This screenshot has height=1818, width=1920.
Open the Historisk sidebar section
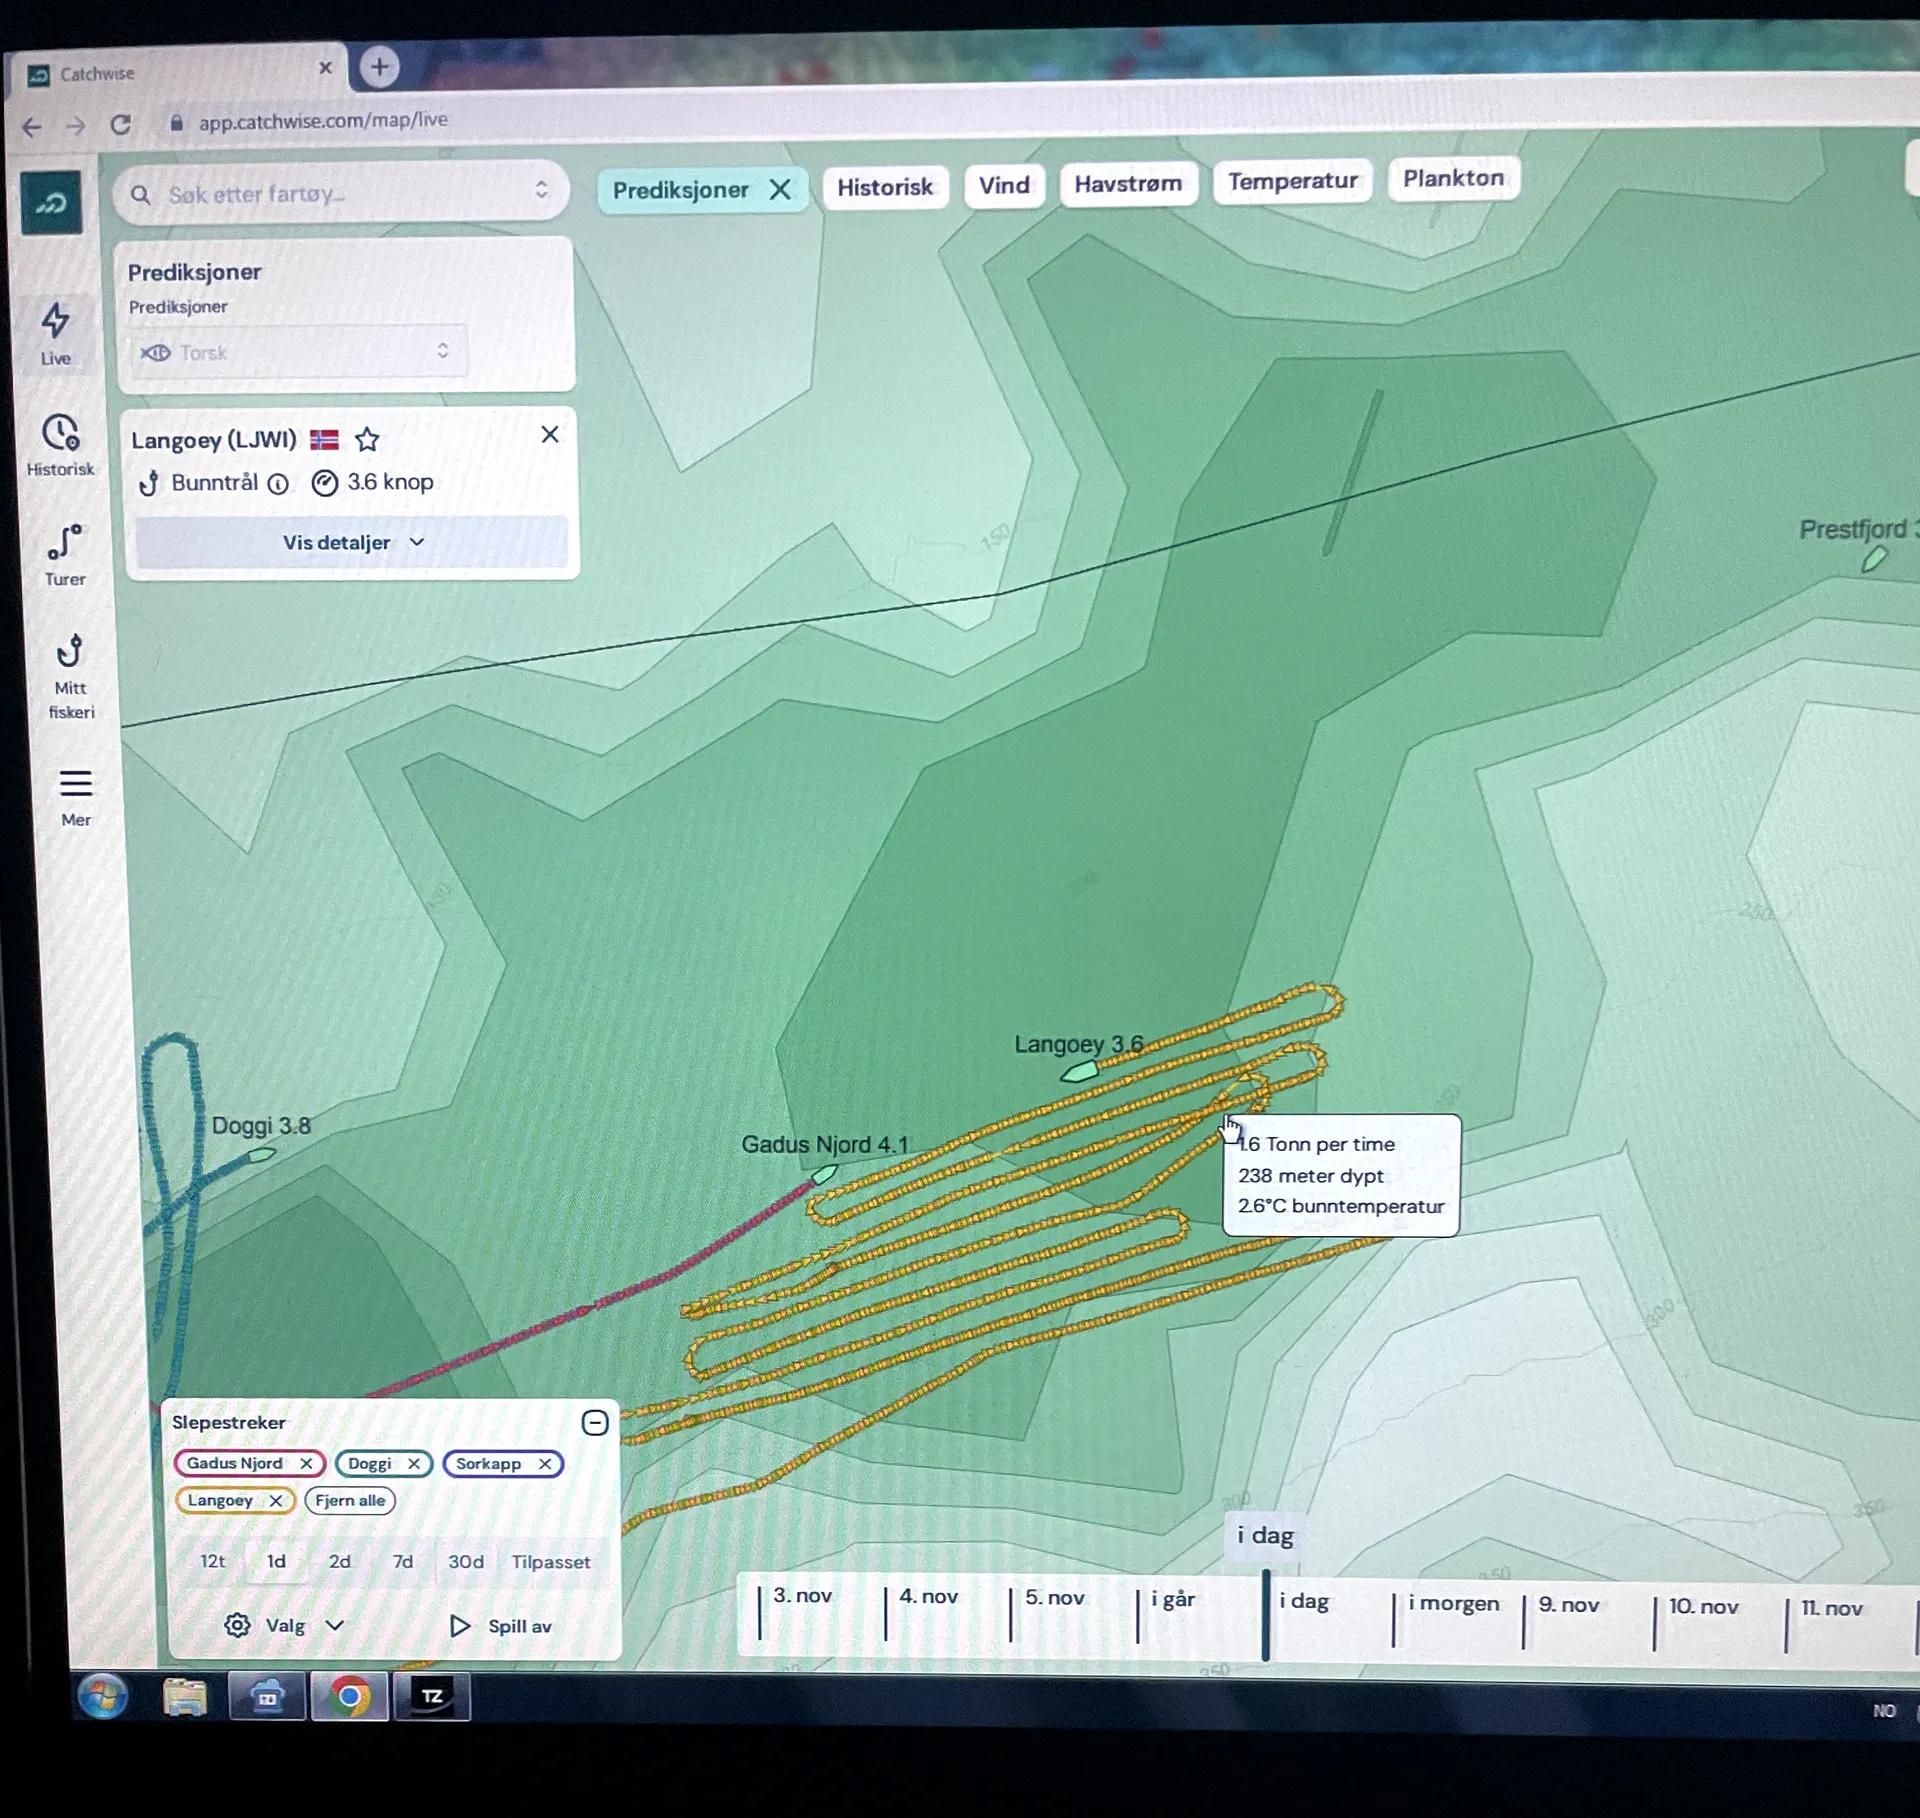60,446
